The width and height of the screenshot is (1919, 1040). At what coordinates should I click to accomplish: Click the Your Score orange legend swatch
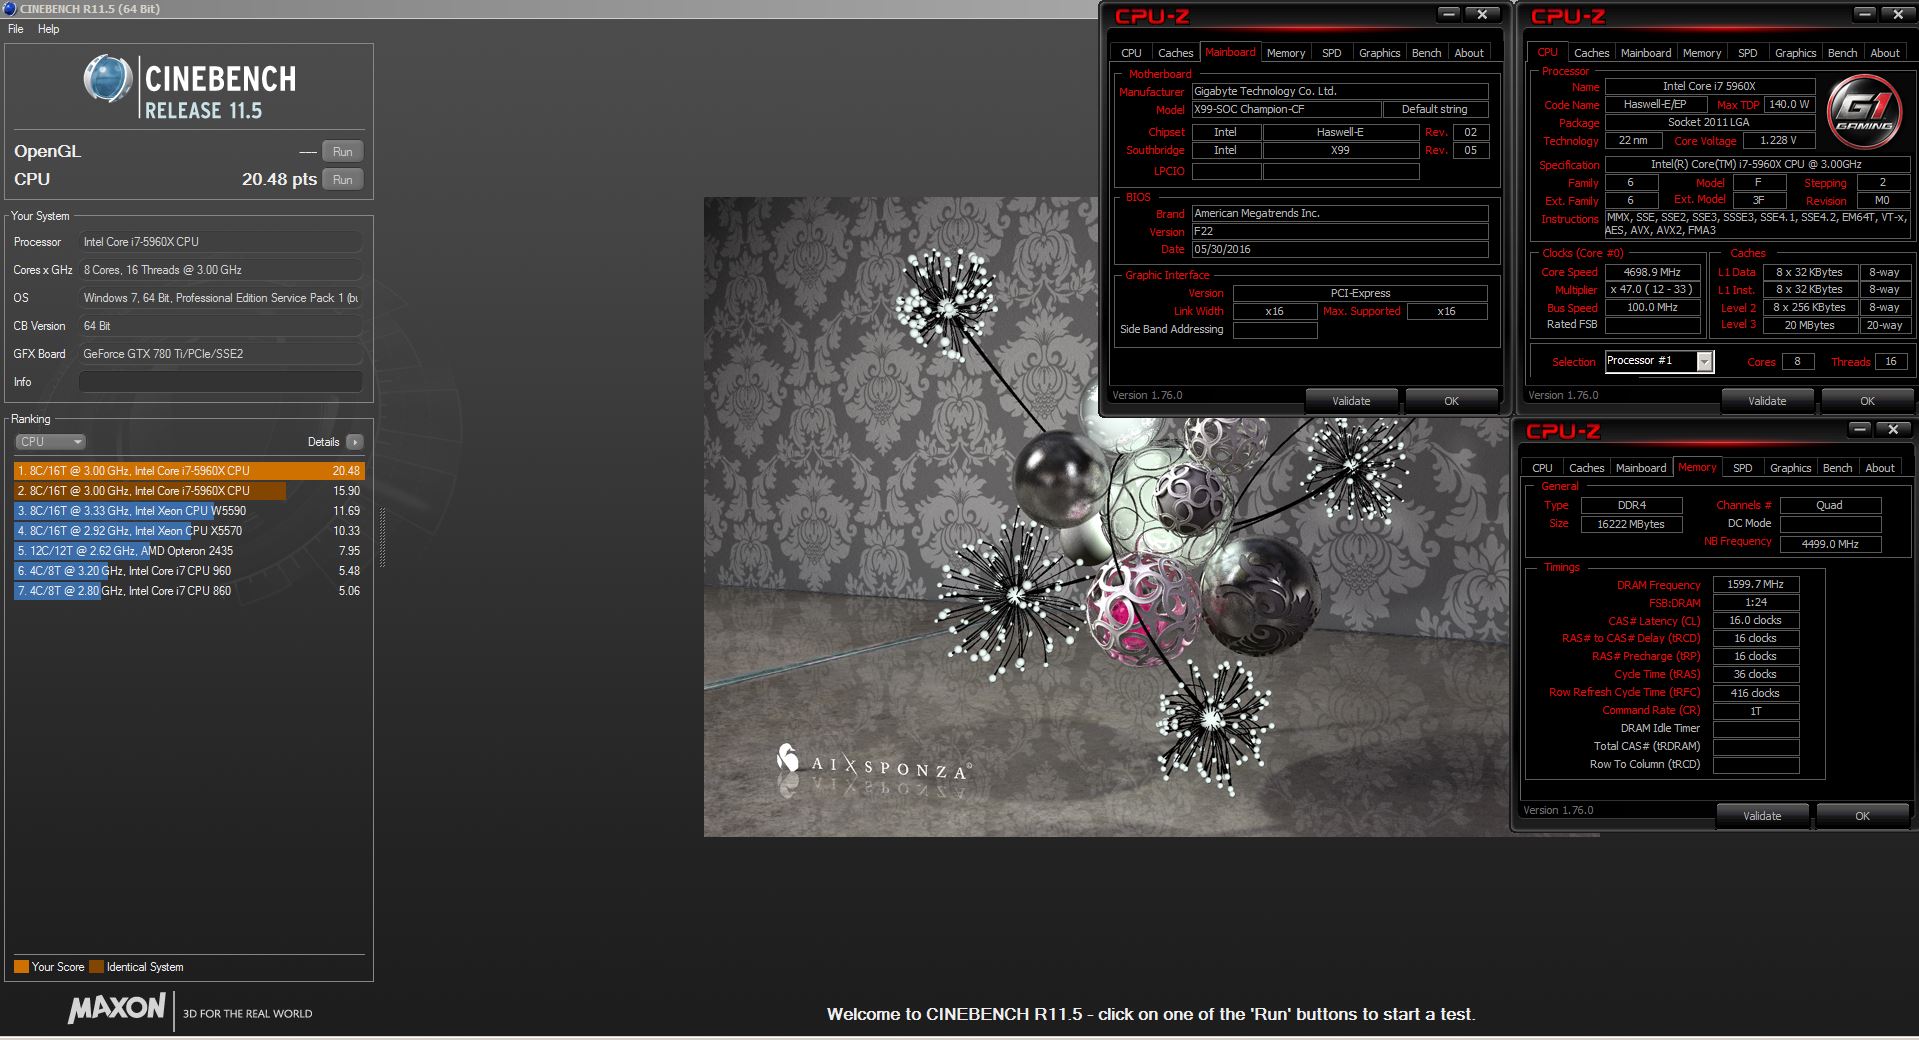click(21, 967)
